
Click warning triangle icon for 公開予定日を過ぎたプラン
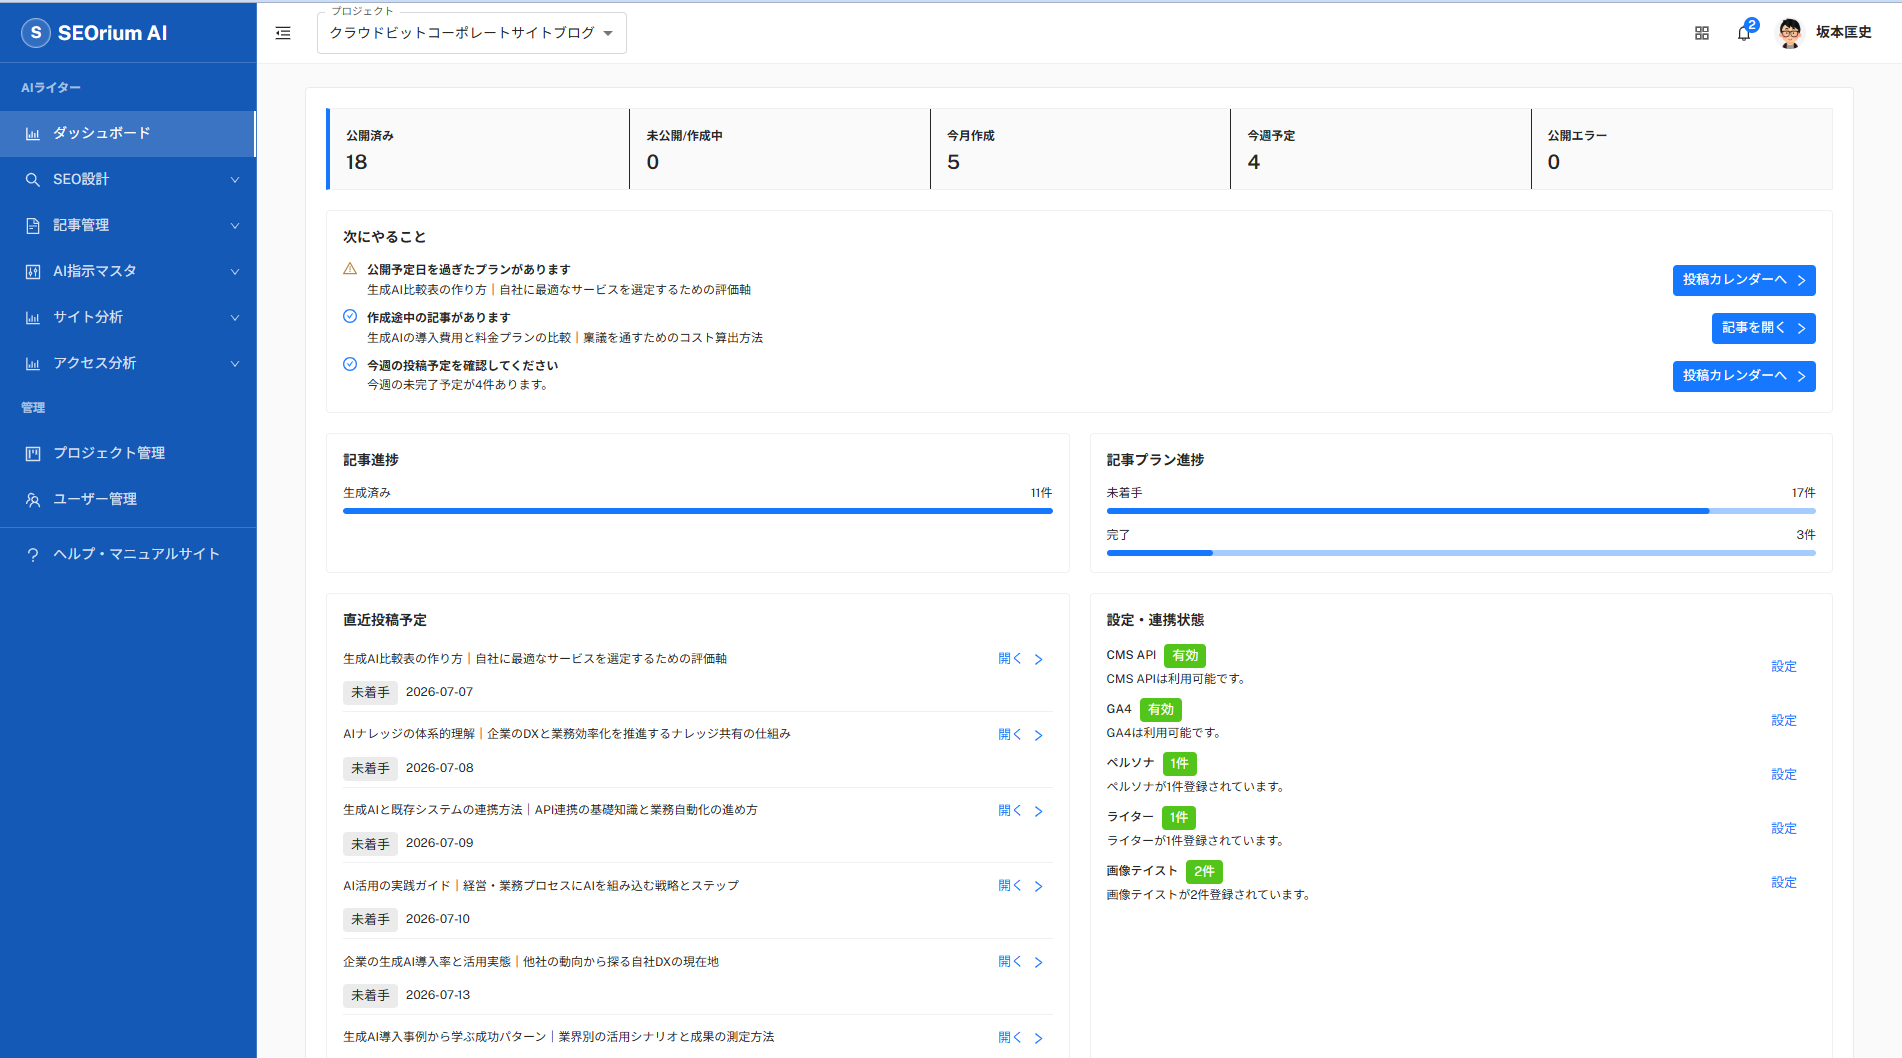350,269
